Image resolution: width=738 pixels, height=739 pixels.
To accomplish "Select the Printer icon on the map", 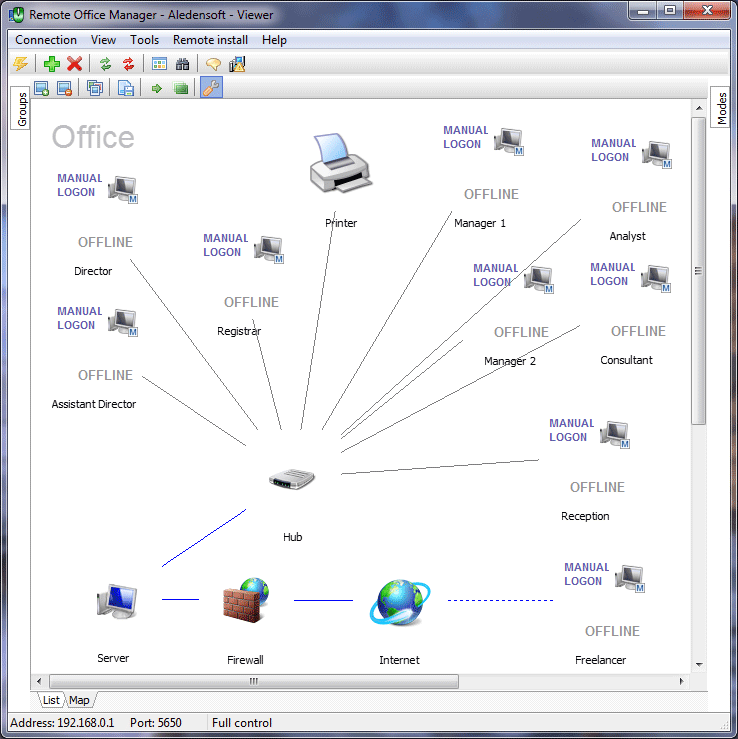I will [x=340, y=163].
